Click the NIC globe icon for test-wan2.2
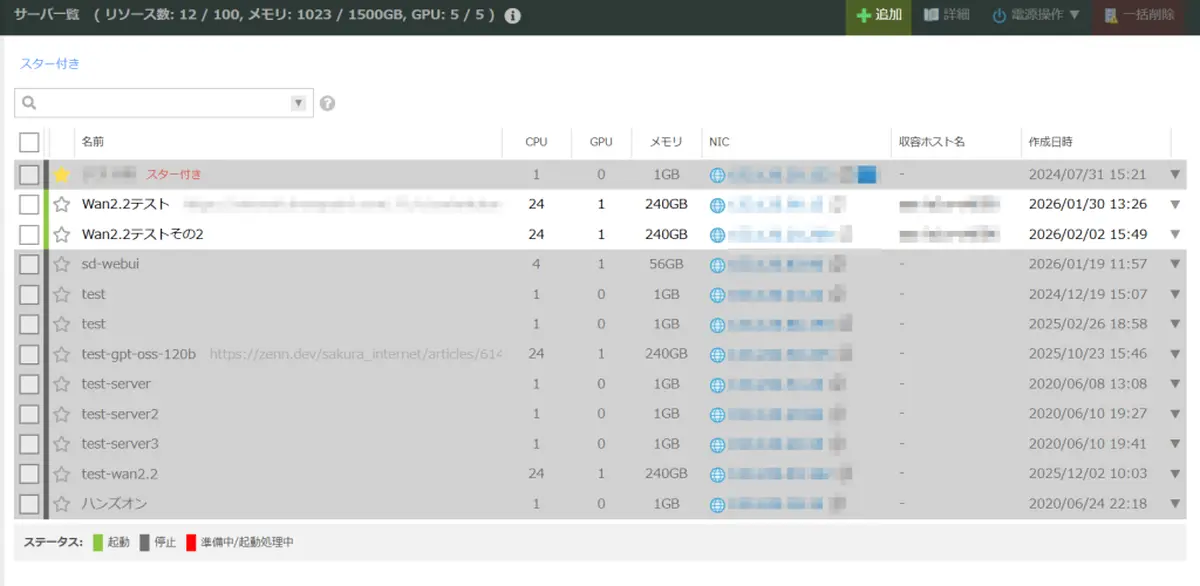Screen dimensions: 1200x586 tap(717, 474)
